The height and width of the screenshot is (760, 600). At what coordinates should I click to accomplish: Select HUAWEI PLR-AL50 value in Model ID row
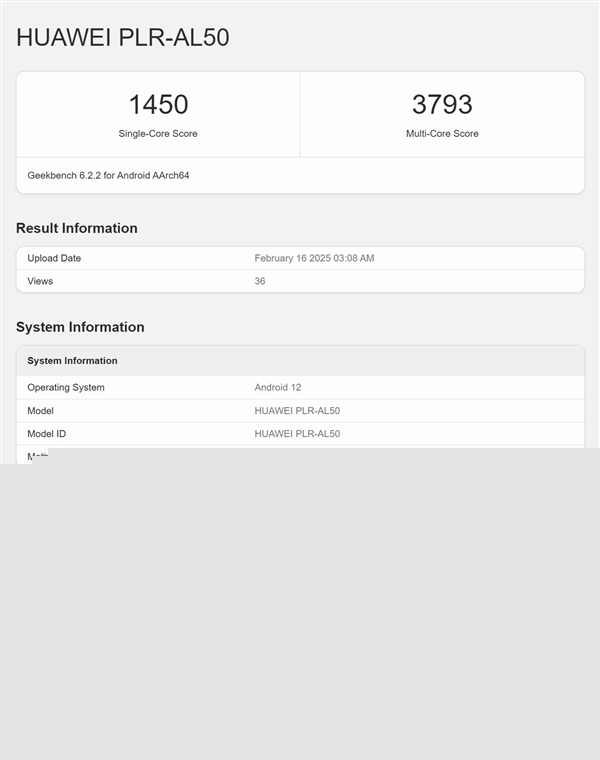click(x=297, y=434)
